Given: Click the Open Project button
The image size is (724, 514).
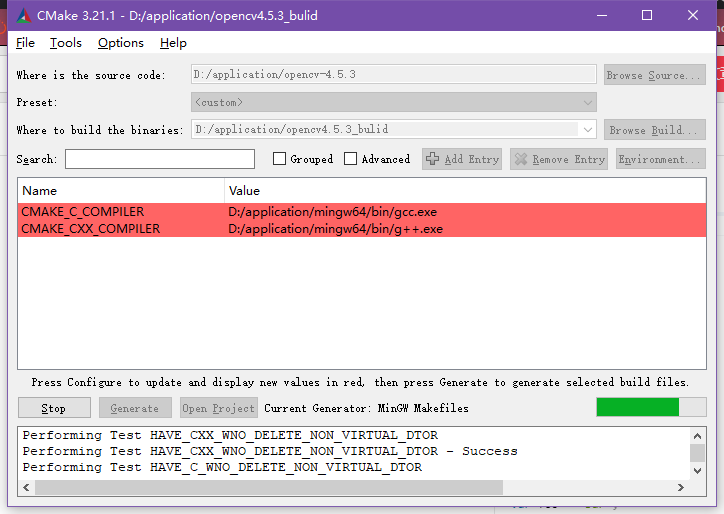Looking at the screenshot, I should point(218,408).
